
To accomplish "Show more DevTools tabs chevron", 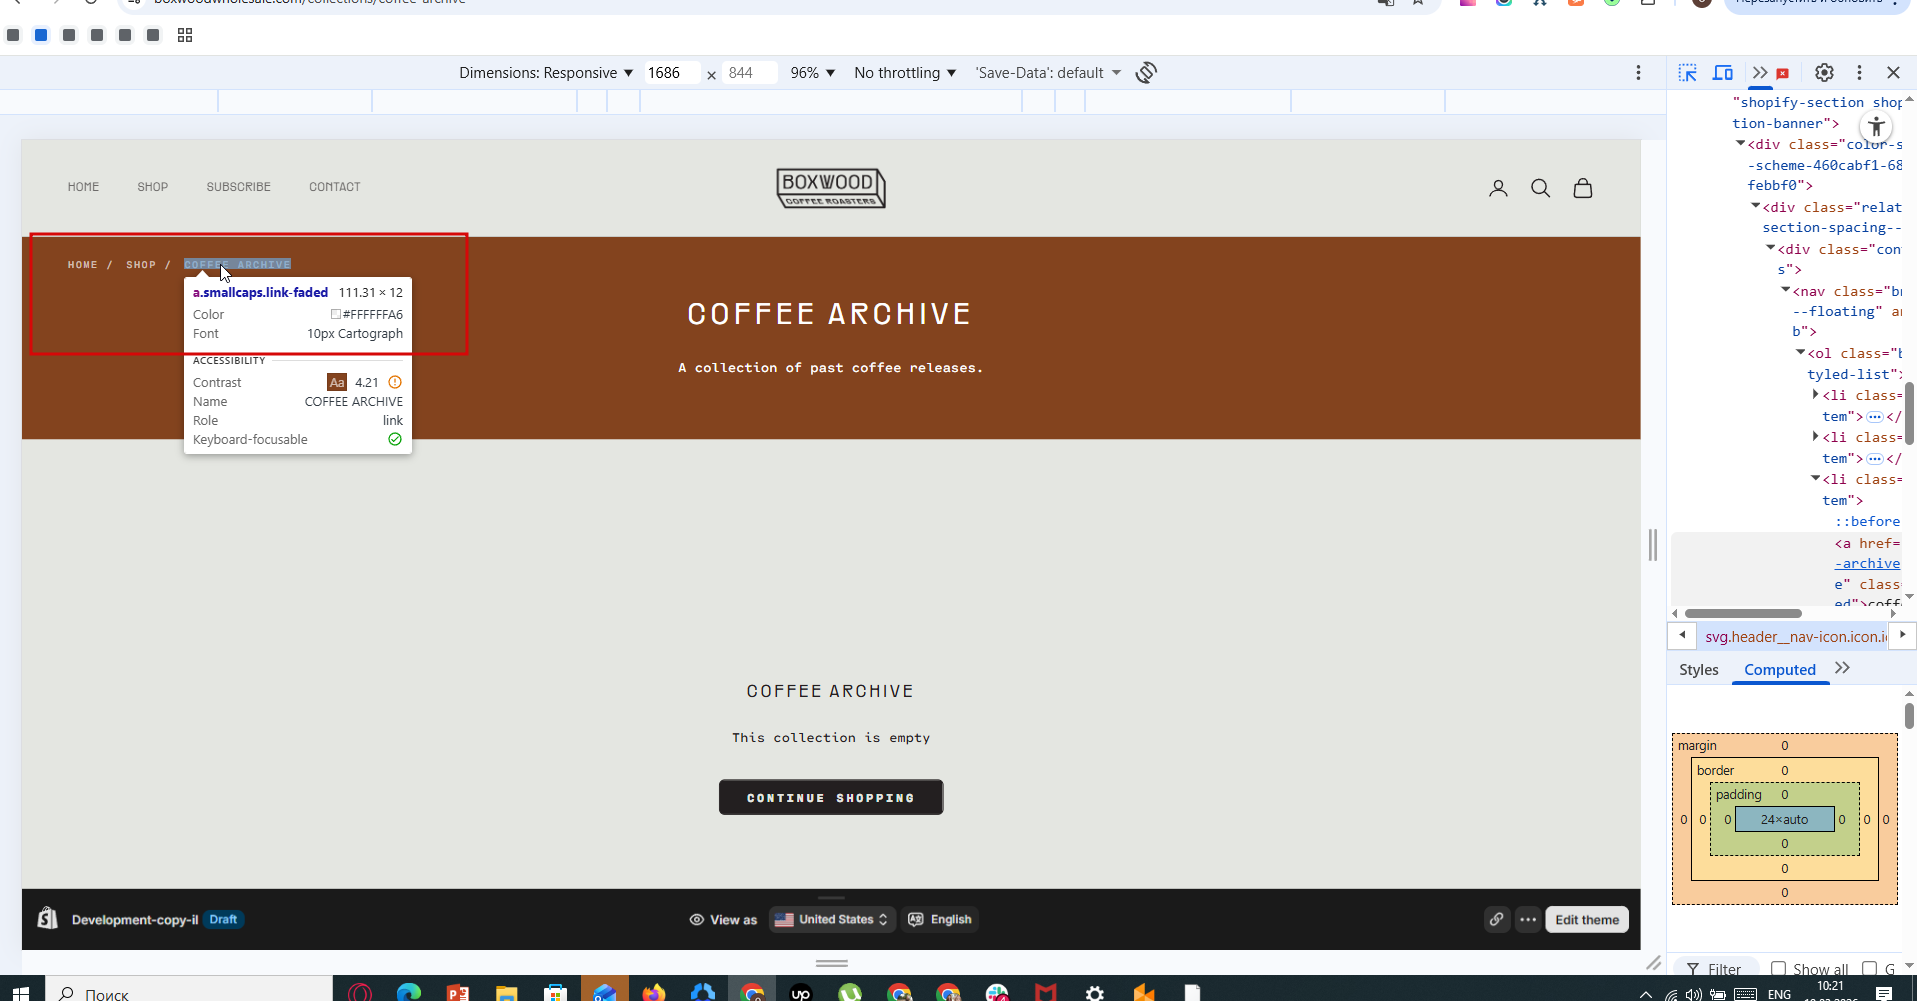I will click(1760, 72).
